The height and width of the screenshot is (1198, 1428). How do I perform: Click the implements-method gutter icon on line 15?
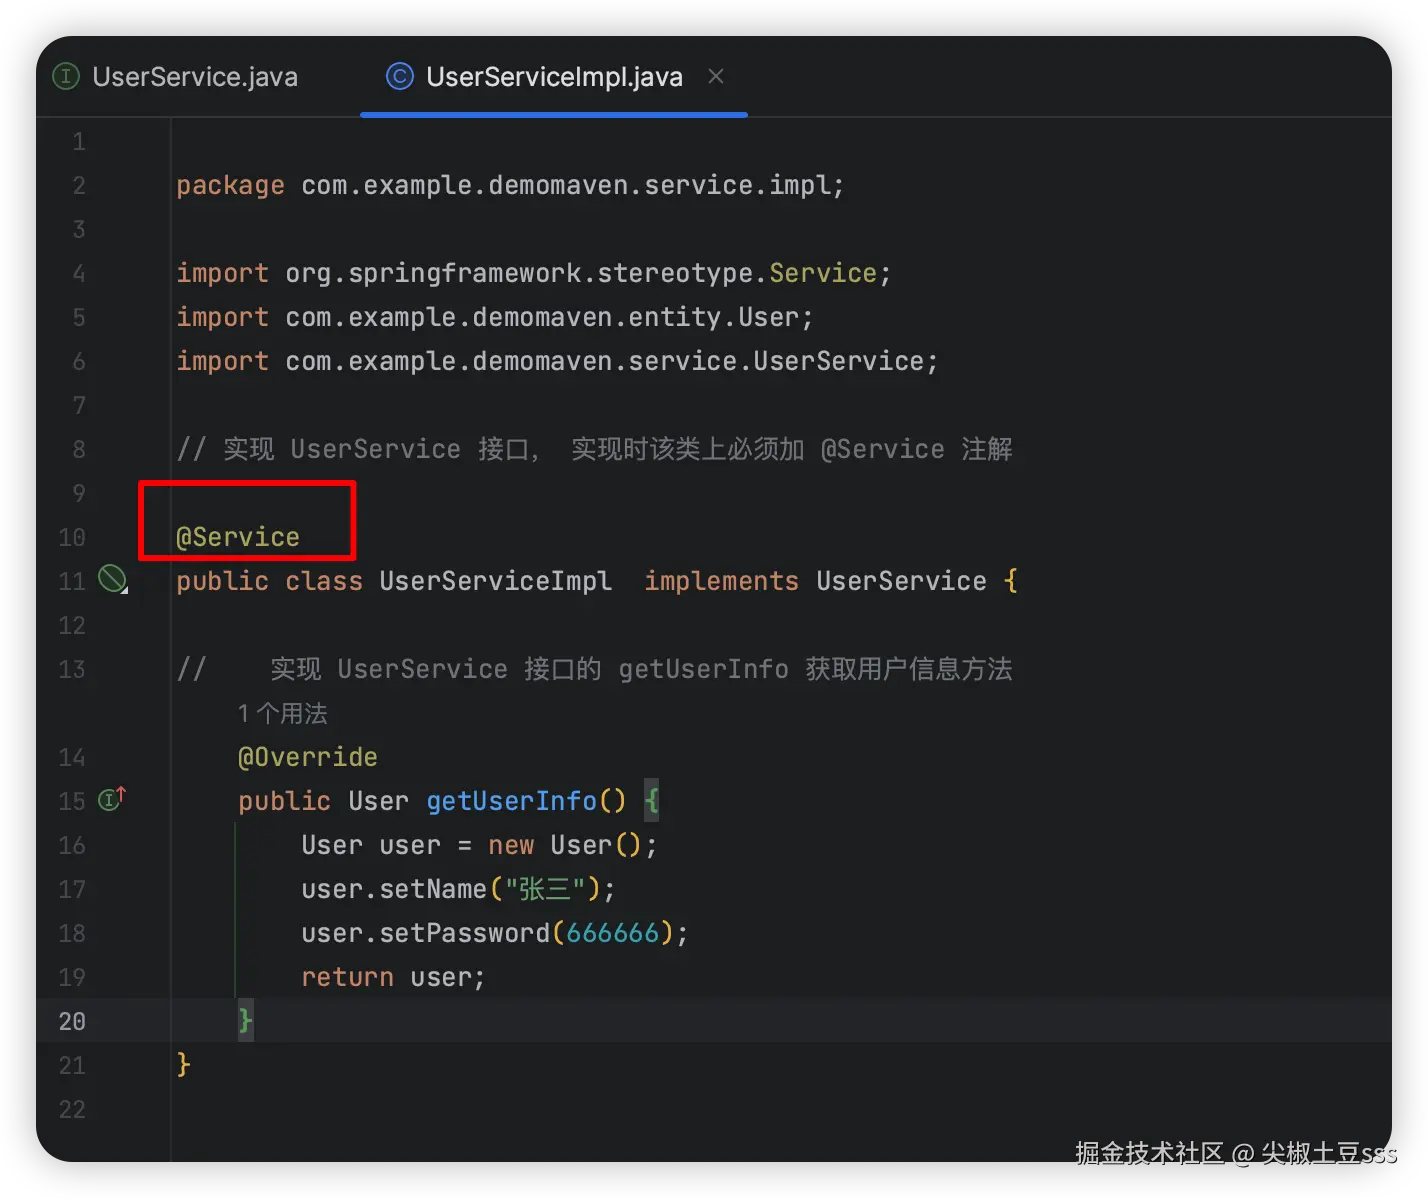point(112,799)
